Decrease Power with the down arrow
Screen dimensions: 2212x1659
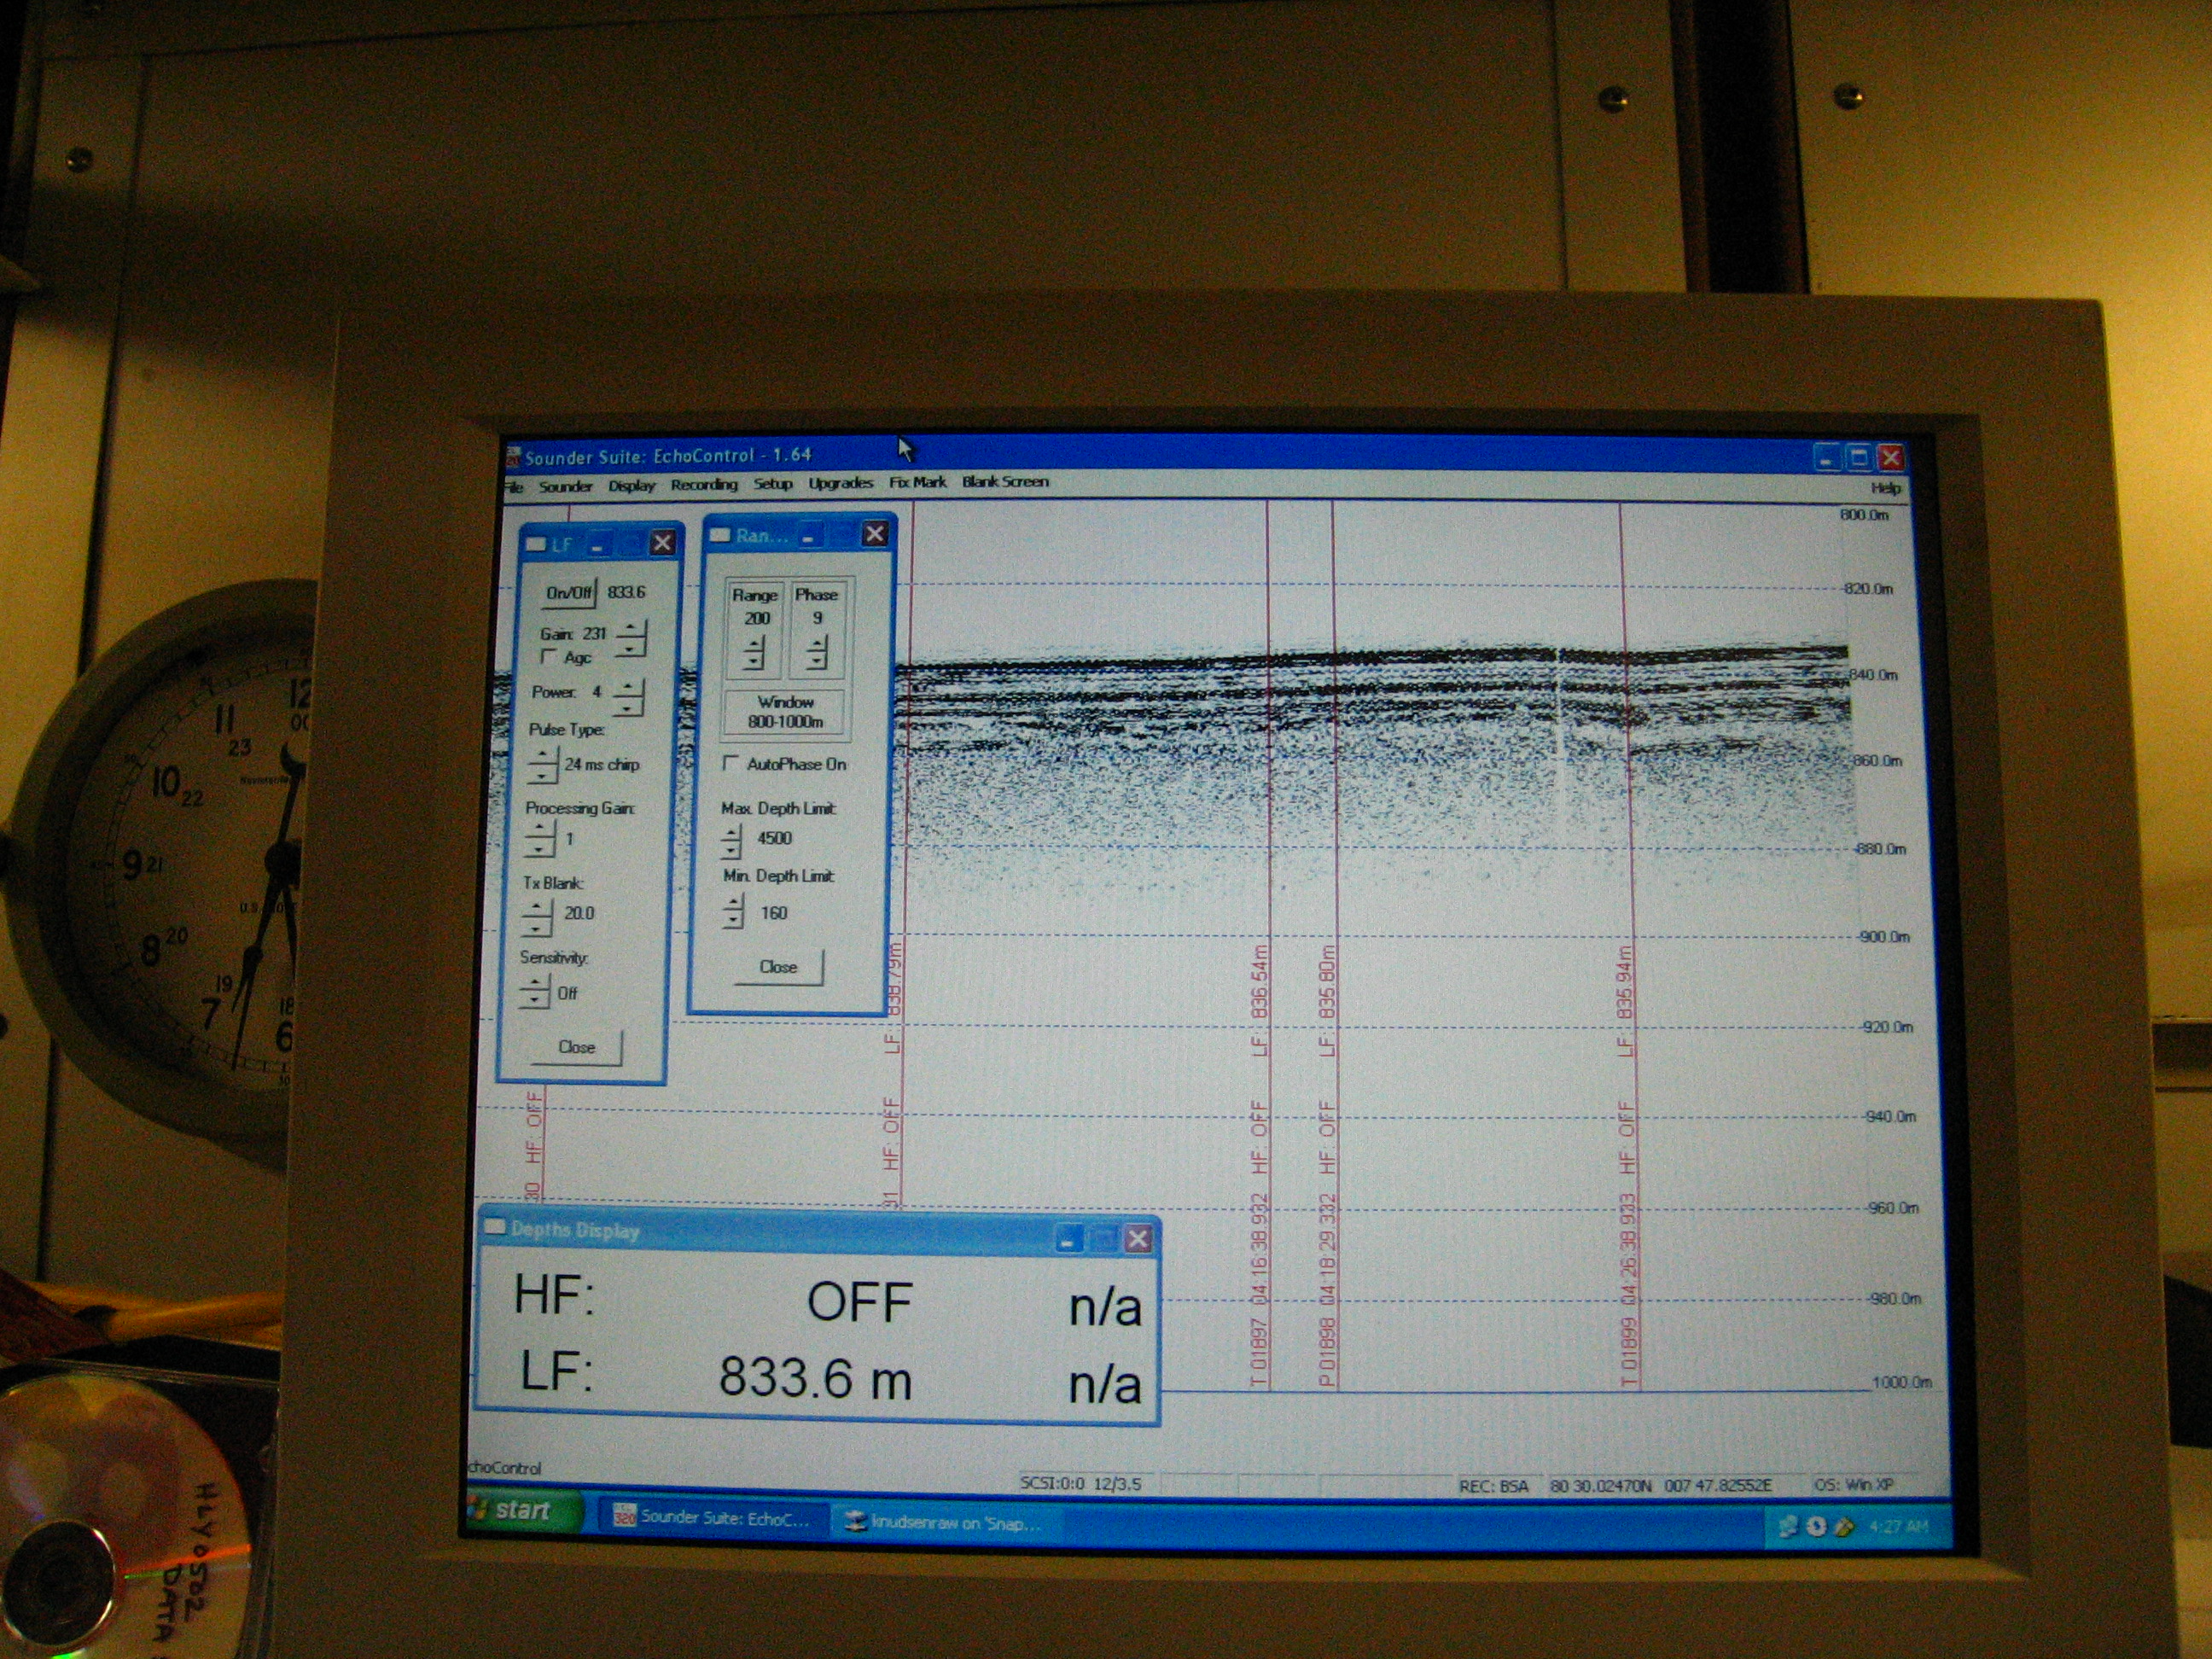click(628, 707)
